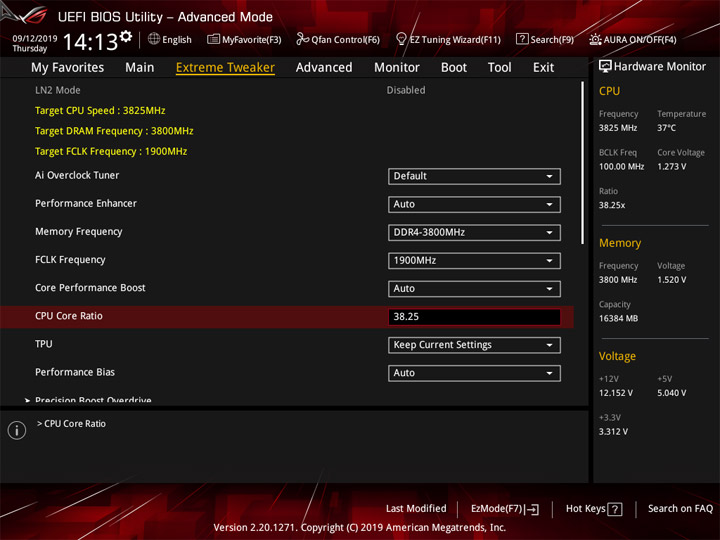Click +12V 12.152 V reading

616,393
